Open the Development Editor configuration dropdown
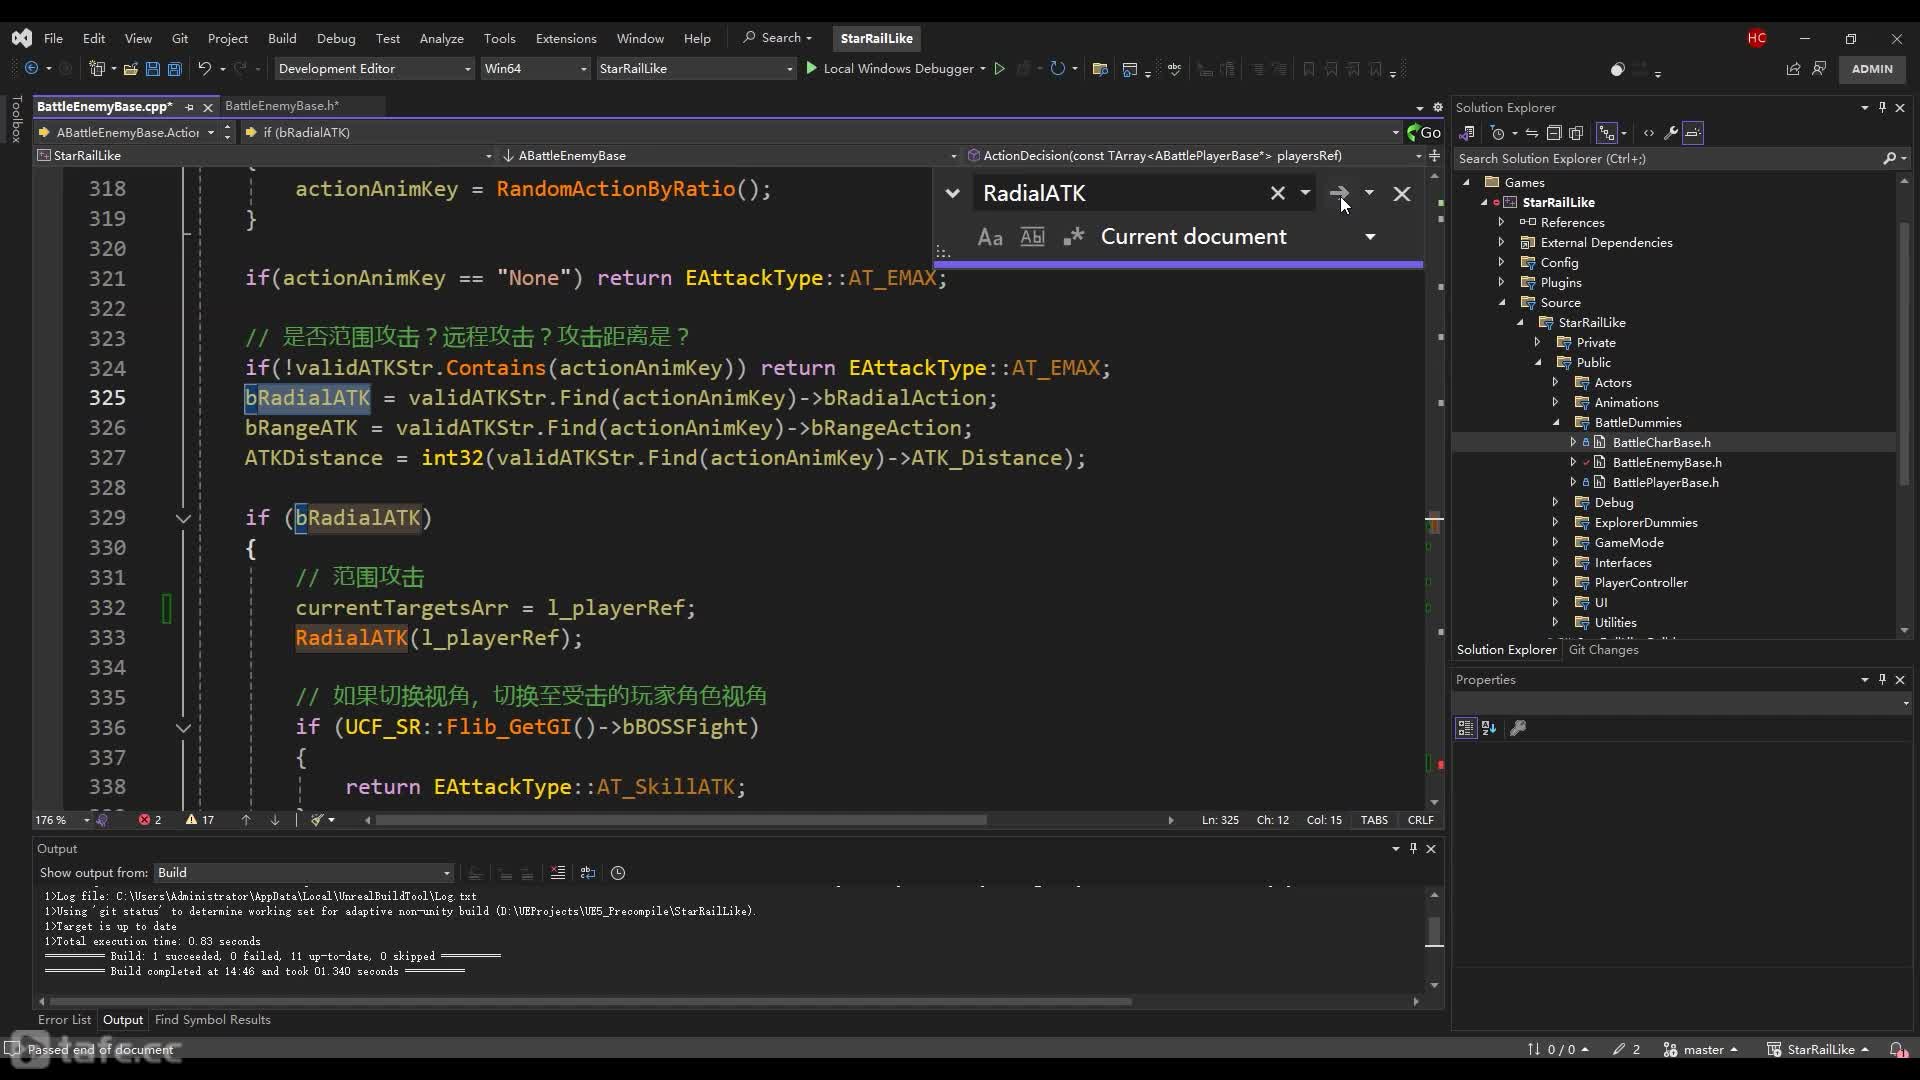This screenshot has width=1920, height=1080. pos(374,69)
